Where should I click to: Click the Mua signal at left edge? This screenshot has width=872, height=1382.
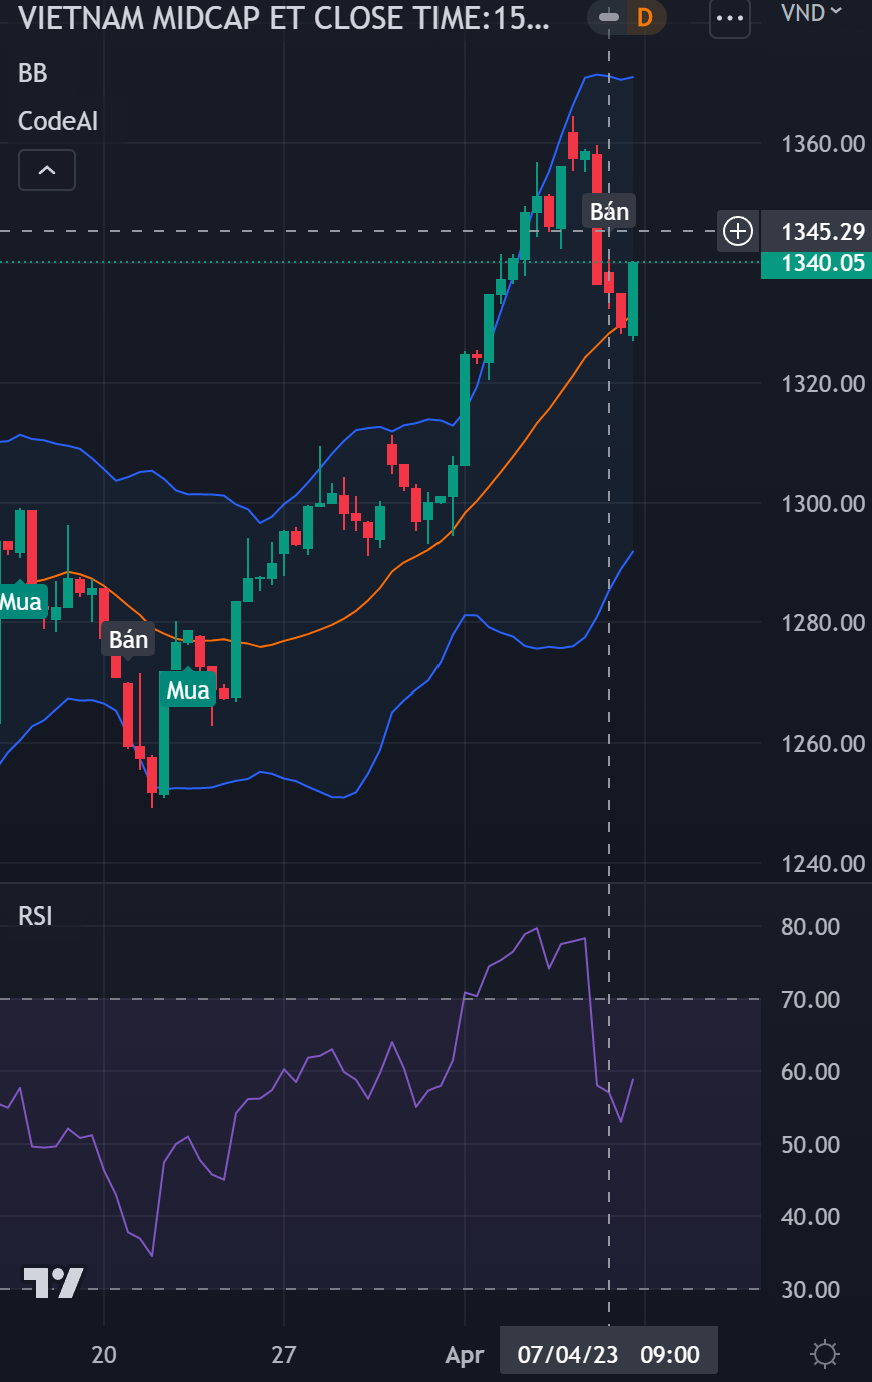(x=22, y=601)
